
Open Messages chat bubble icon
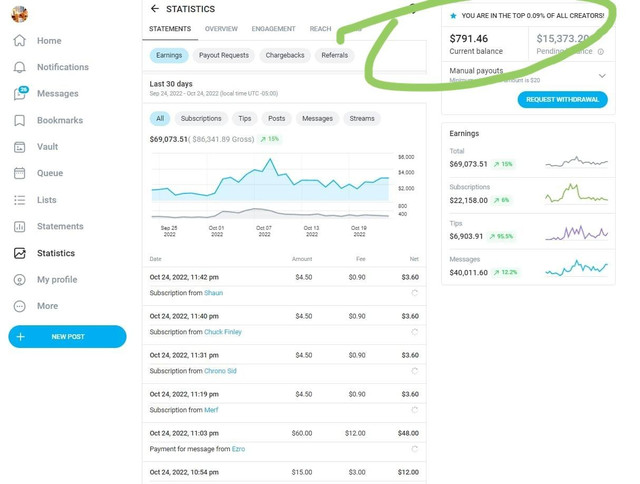pos(20,93)
